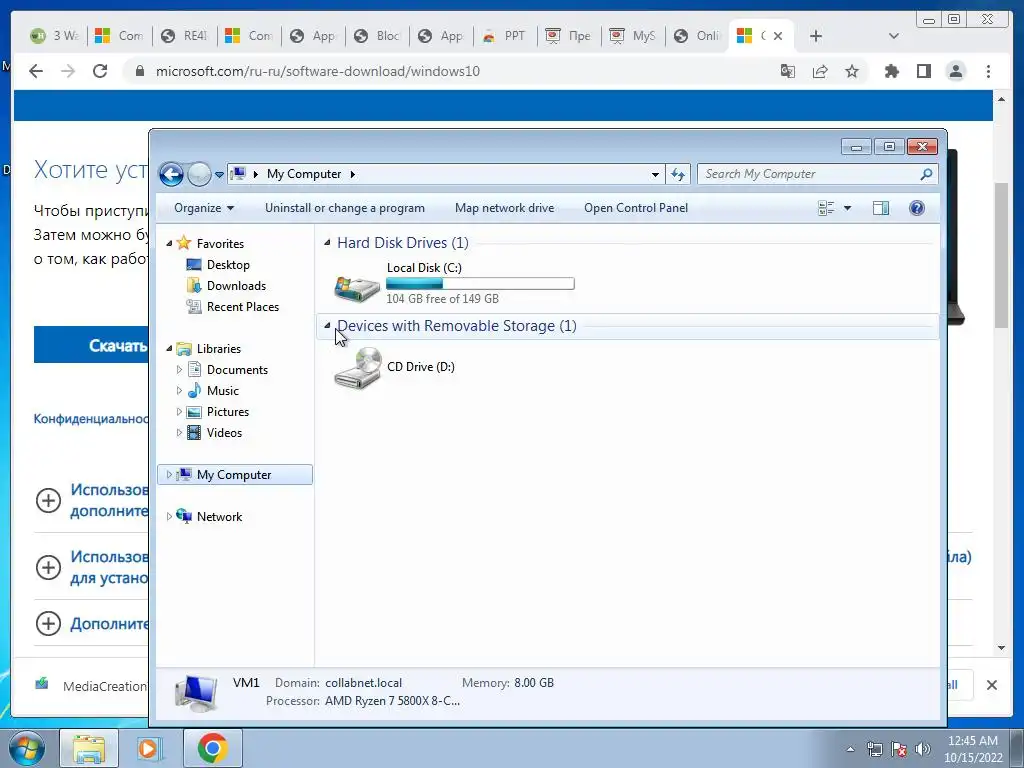Open Windows Explorer from the taskbar

tap(89, 748)
